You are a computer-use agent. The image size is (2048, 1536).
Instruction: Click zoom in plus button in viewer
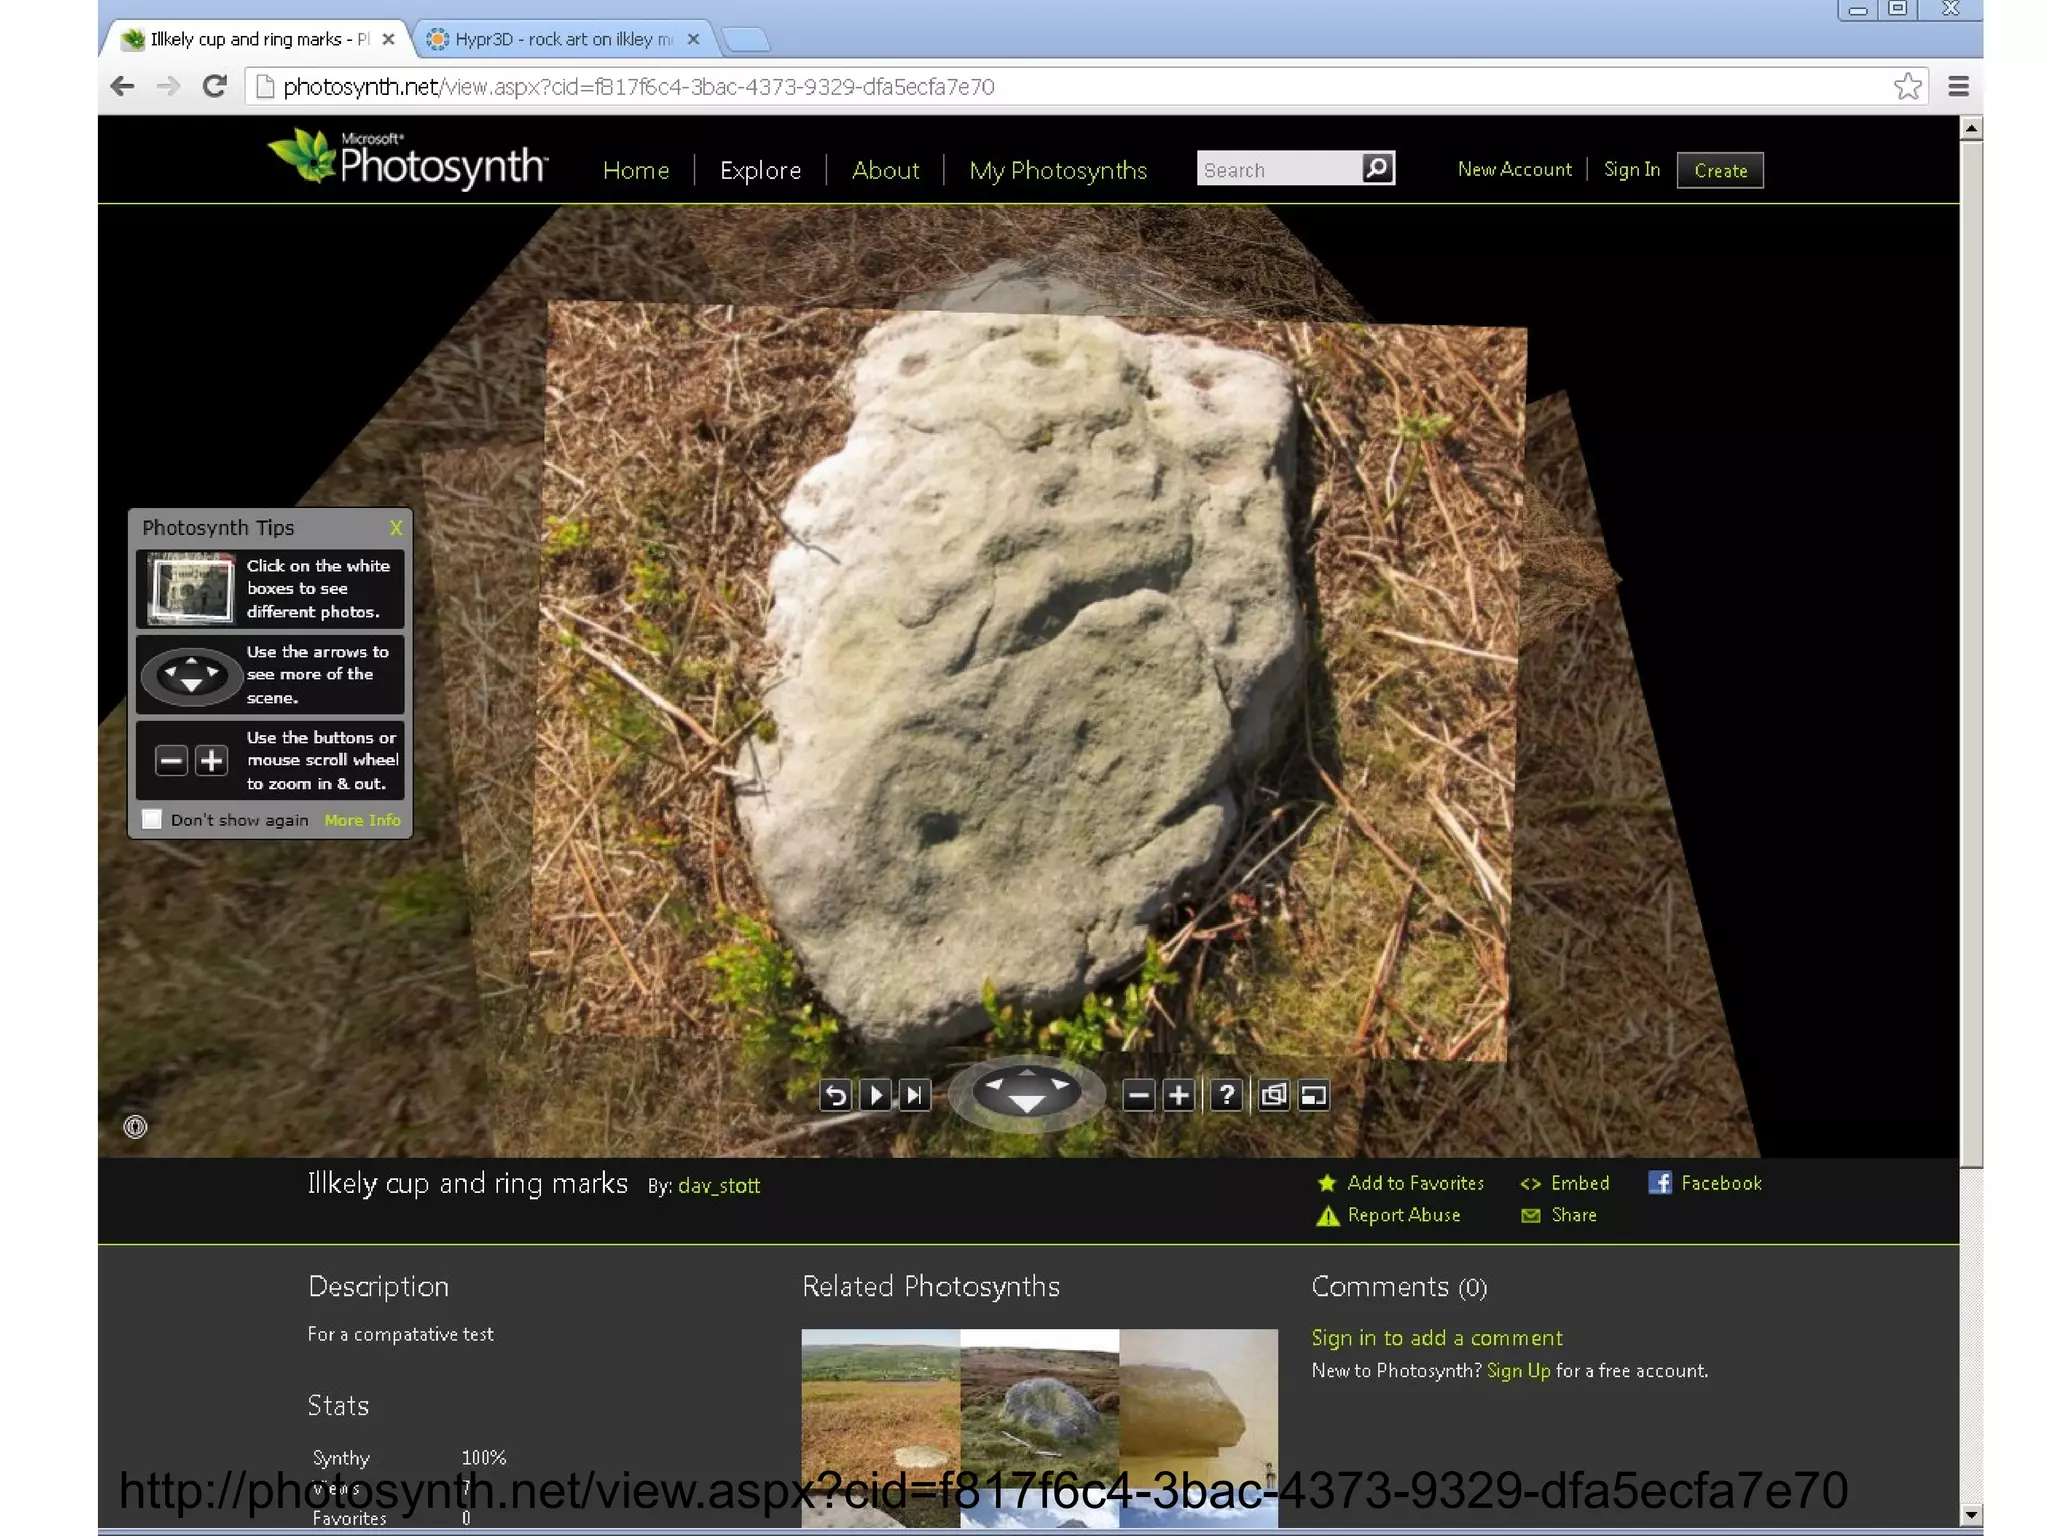1179,1095
